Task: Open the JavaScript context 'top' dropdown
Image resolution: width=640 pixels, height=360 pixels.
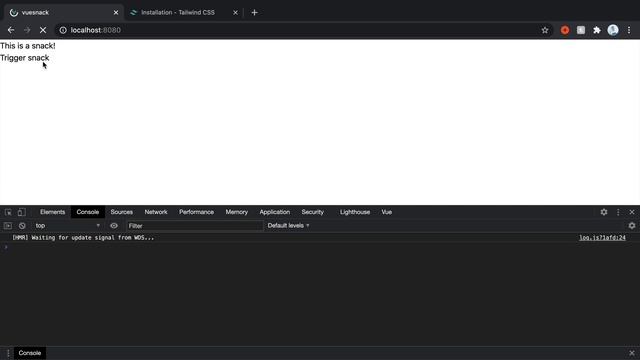Action: [x=67, y=226]
